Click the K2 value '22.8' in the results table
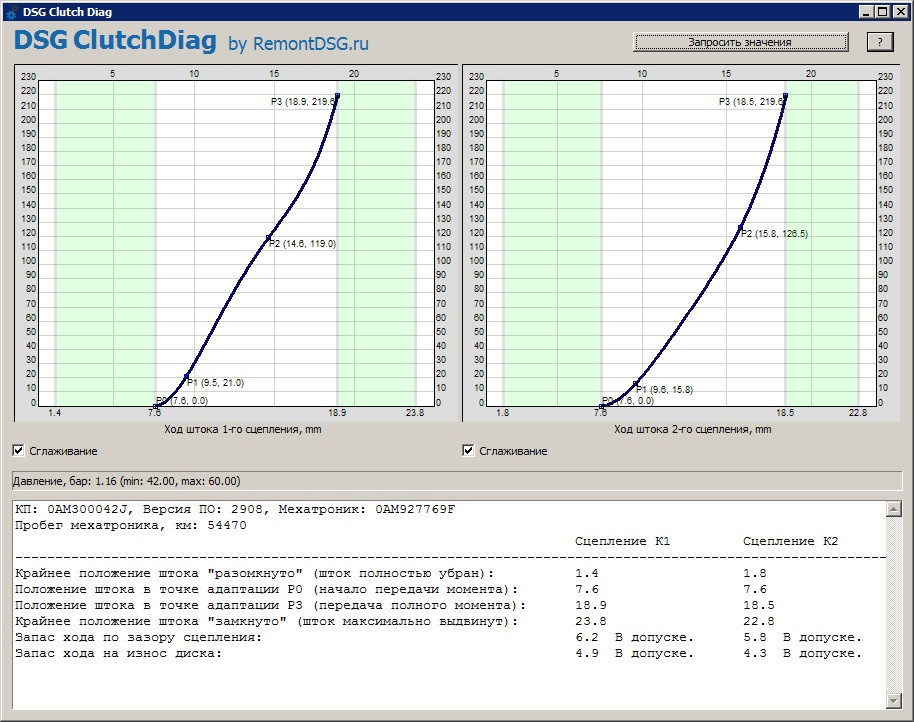This screenshot has width=914, height=722. (759, 621)
